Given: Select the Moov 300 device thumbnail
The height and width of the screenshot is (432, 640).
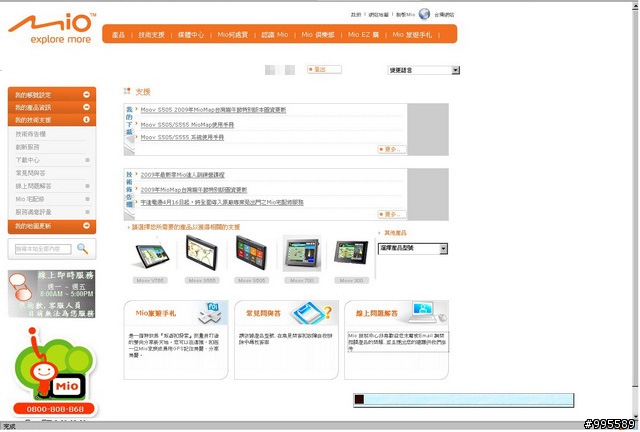Looking at the screenshot, I should click(x=351, y=252).
